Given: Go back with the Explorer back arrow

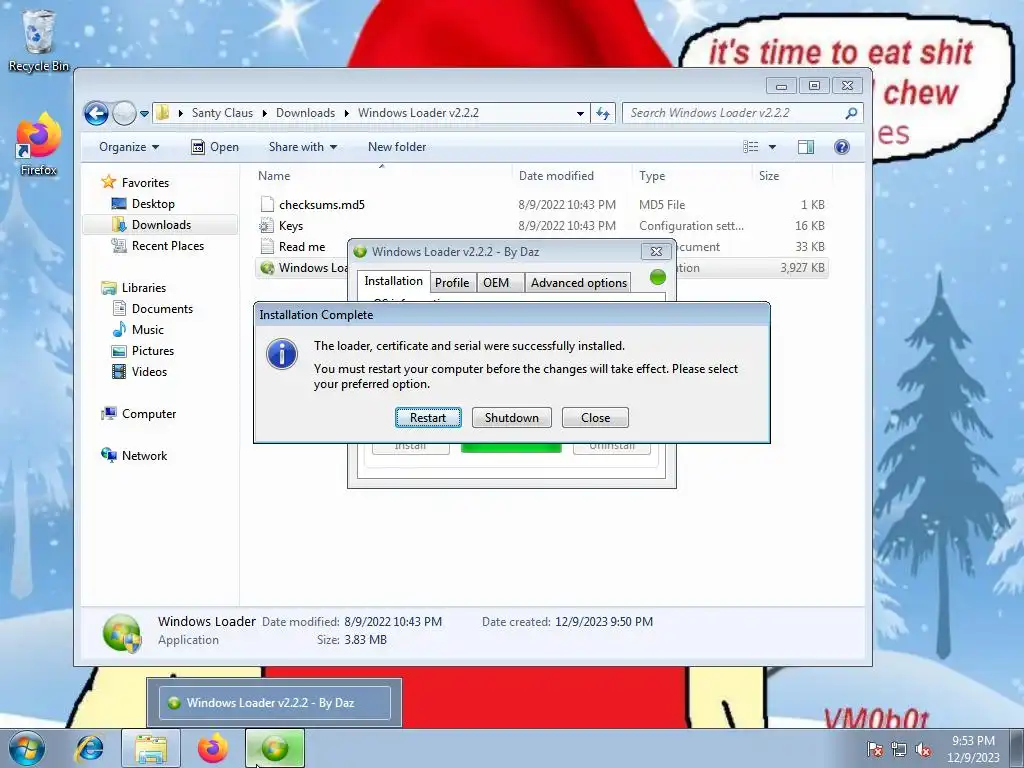Looking at the screenshot, I should (96, 114).
